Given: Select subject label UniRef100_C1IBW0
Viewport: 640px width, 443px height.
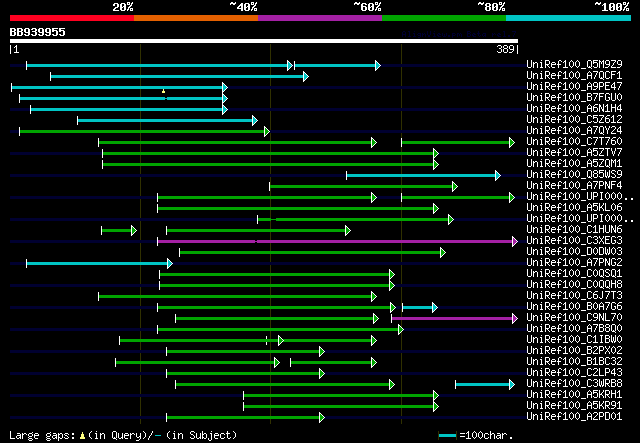Looking at the screenshot, I should (x=574, y=340).
